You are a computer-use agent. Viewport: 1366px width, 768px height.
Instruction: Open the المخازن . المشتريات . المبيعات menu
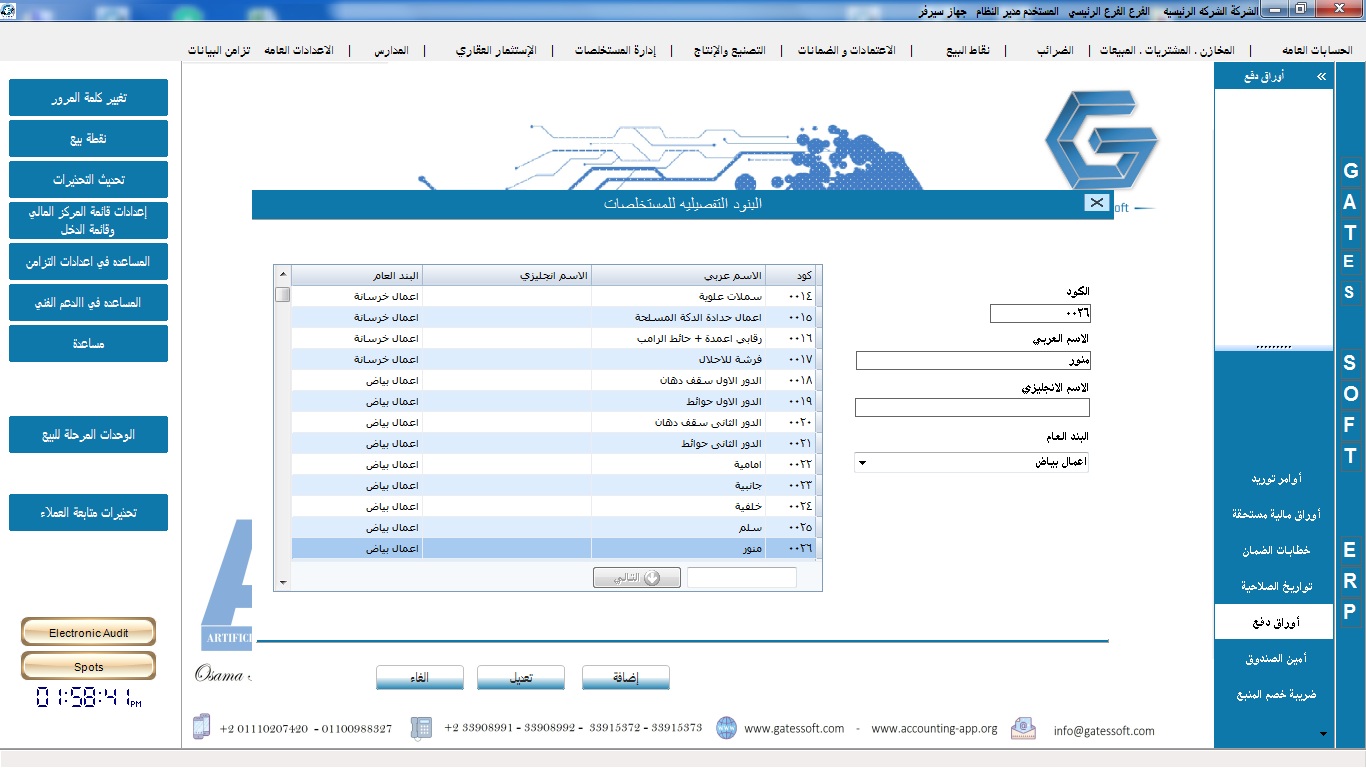(1167, 50)
